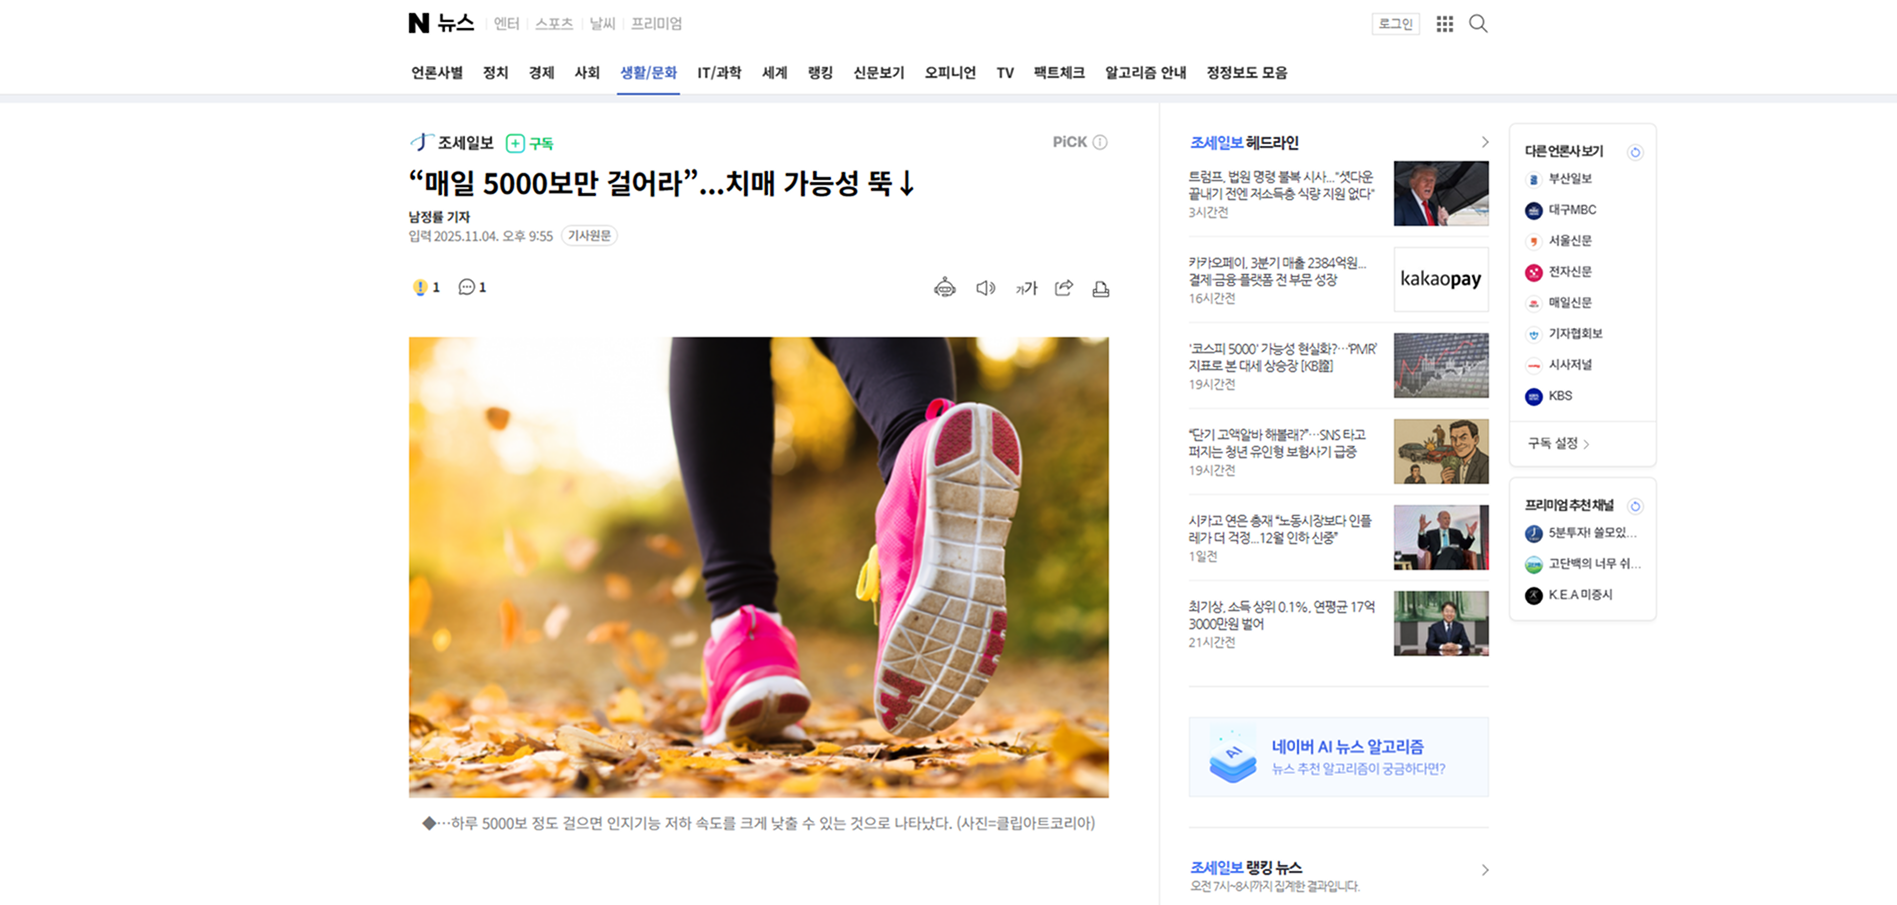The height and width of the screenshot is (905, 1897).
Task: Play article audio with speaker icon
Action: 985,288
